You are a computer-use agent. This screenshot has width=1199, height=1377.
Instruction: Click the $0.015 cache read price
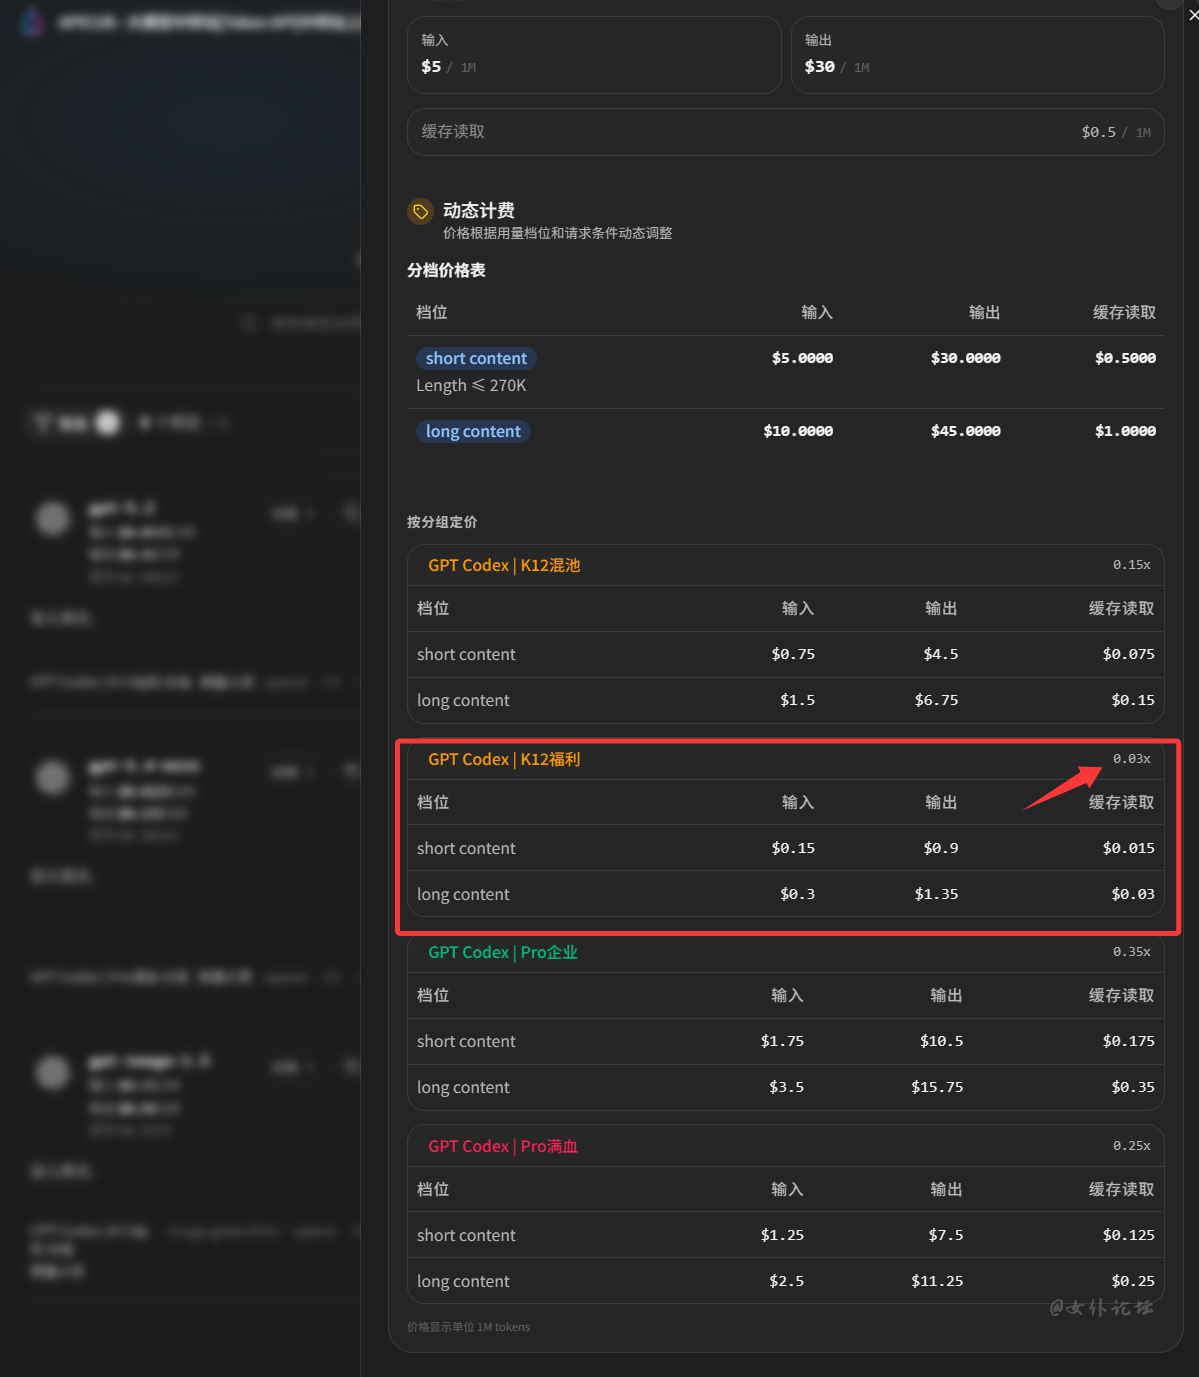coord(1128,848)
